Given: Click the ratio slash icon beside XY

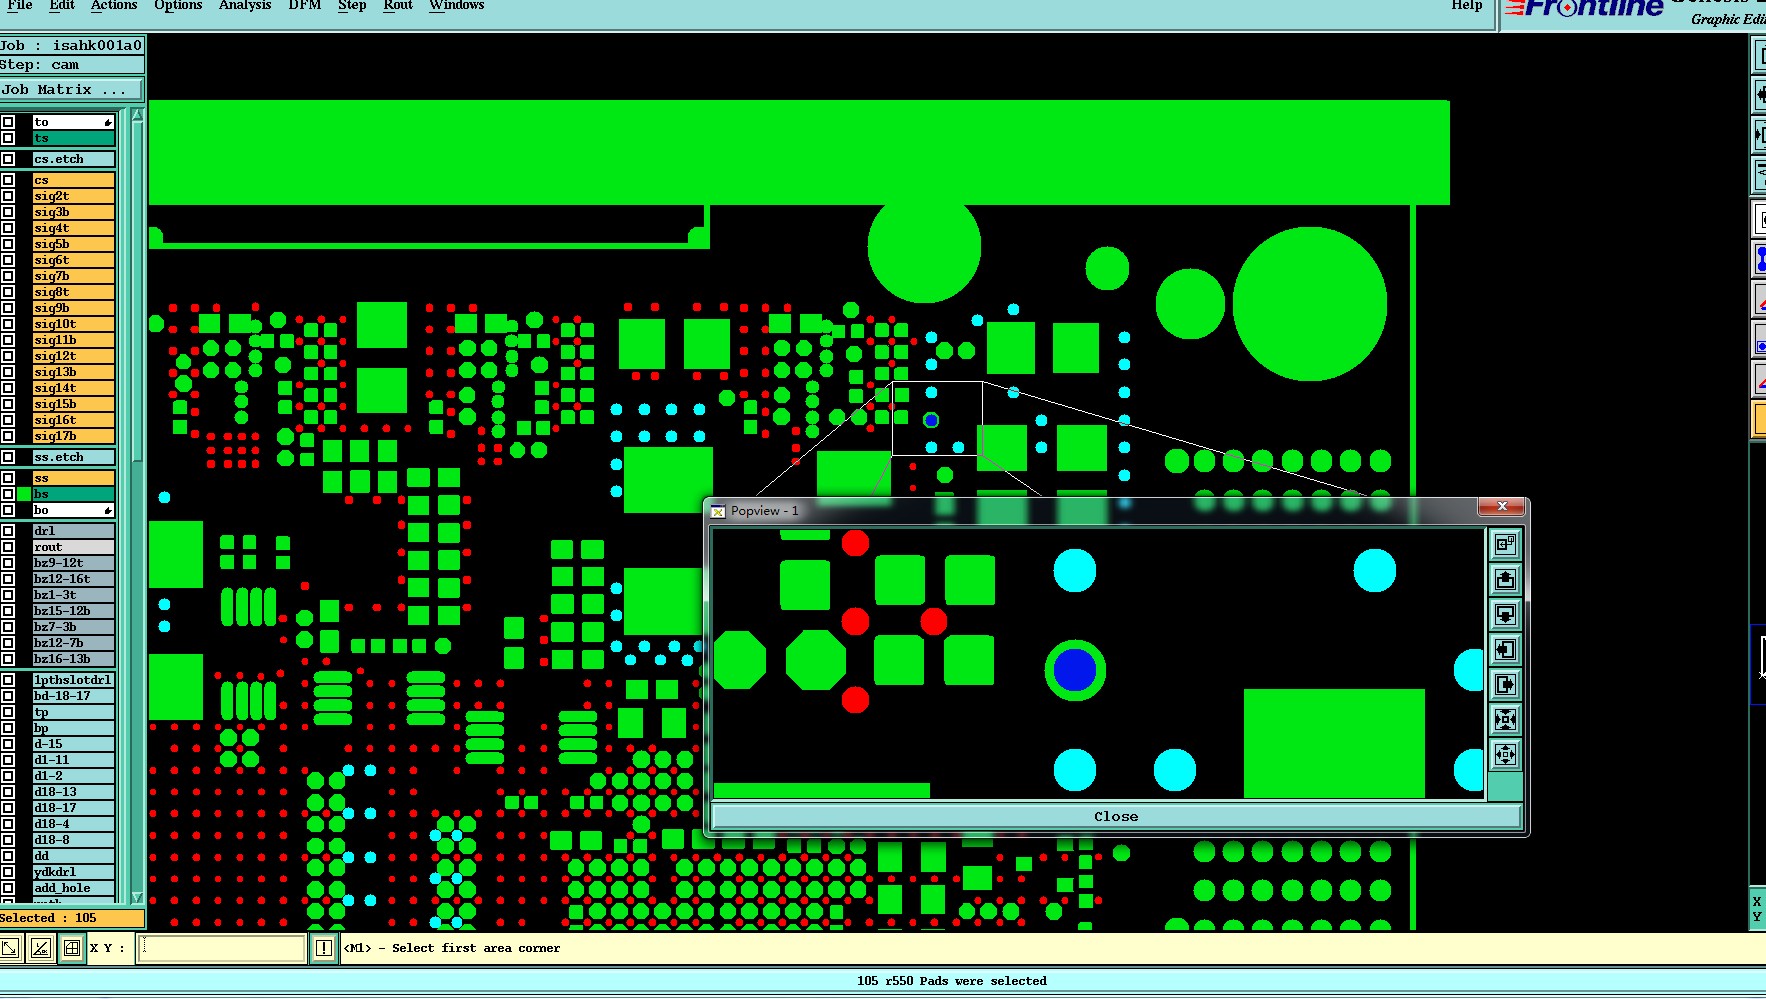Looking at the screenshot, I should 41,948.
